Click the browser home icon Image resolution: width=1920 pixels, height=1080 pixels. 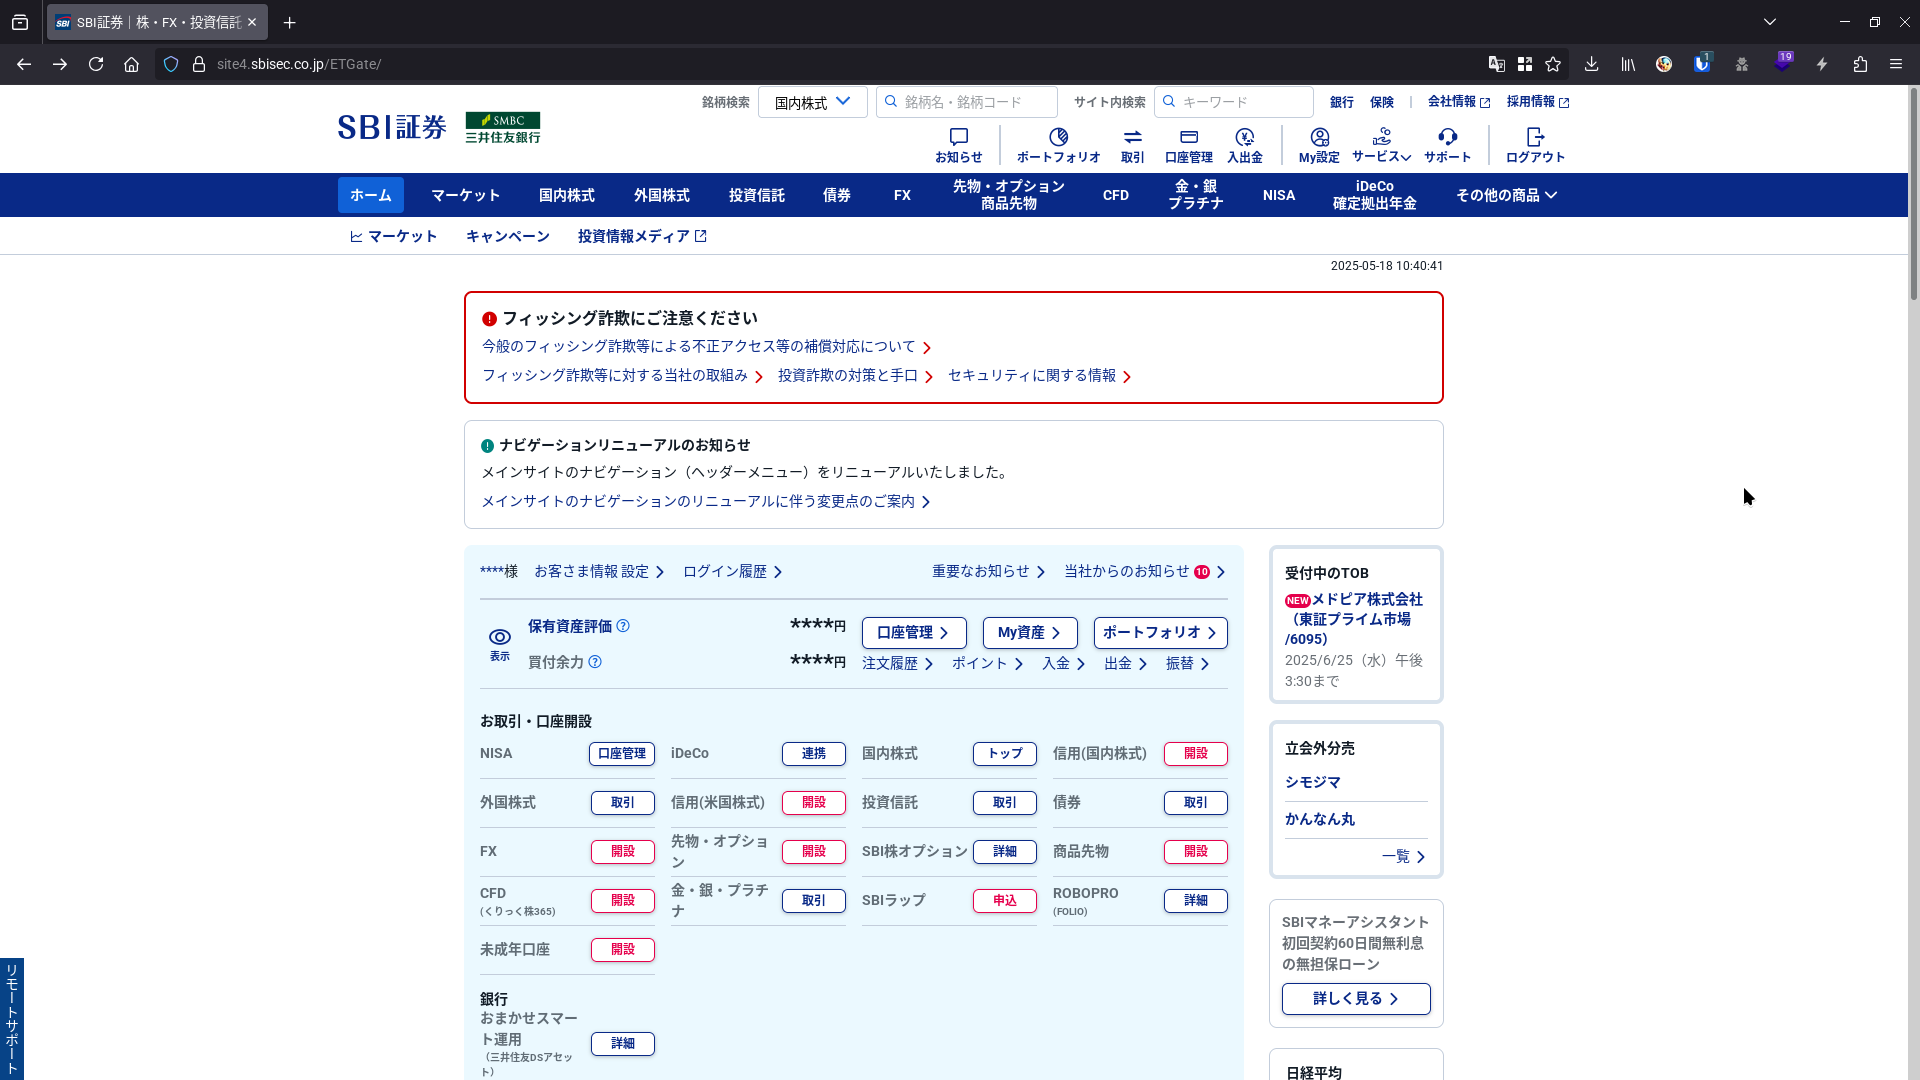(131, 64)
